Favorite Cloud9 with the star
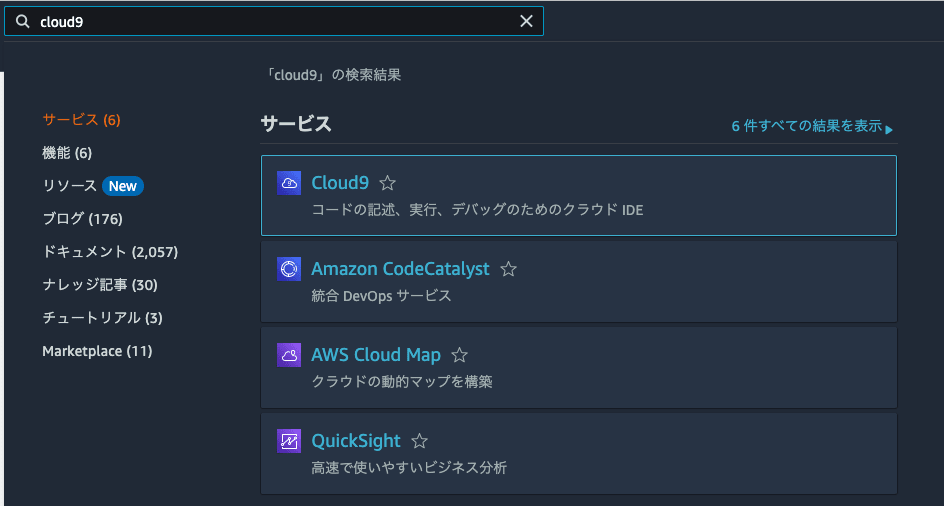The height and width of the screenshot is (506, 944). (x=388, y=184)
